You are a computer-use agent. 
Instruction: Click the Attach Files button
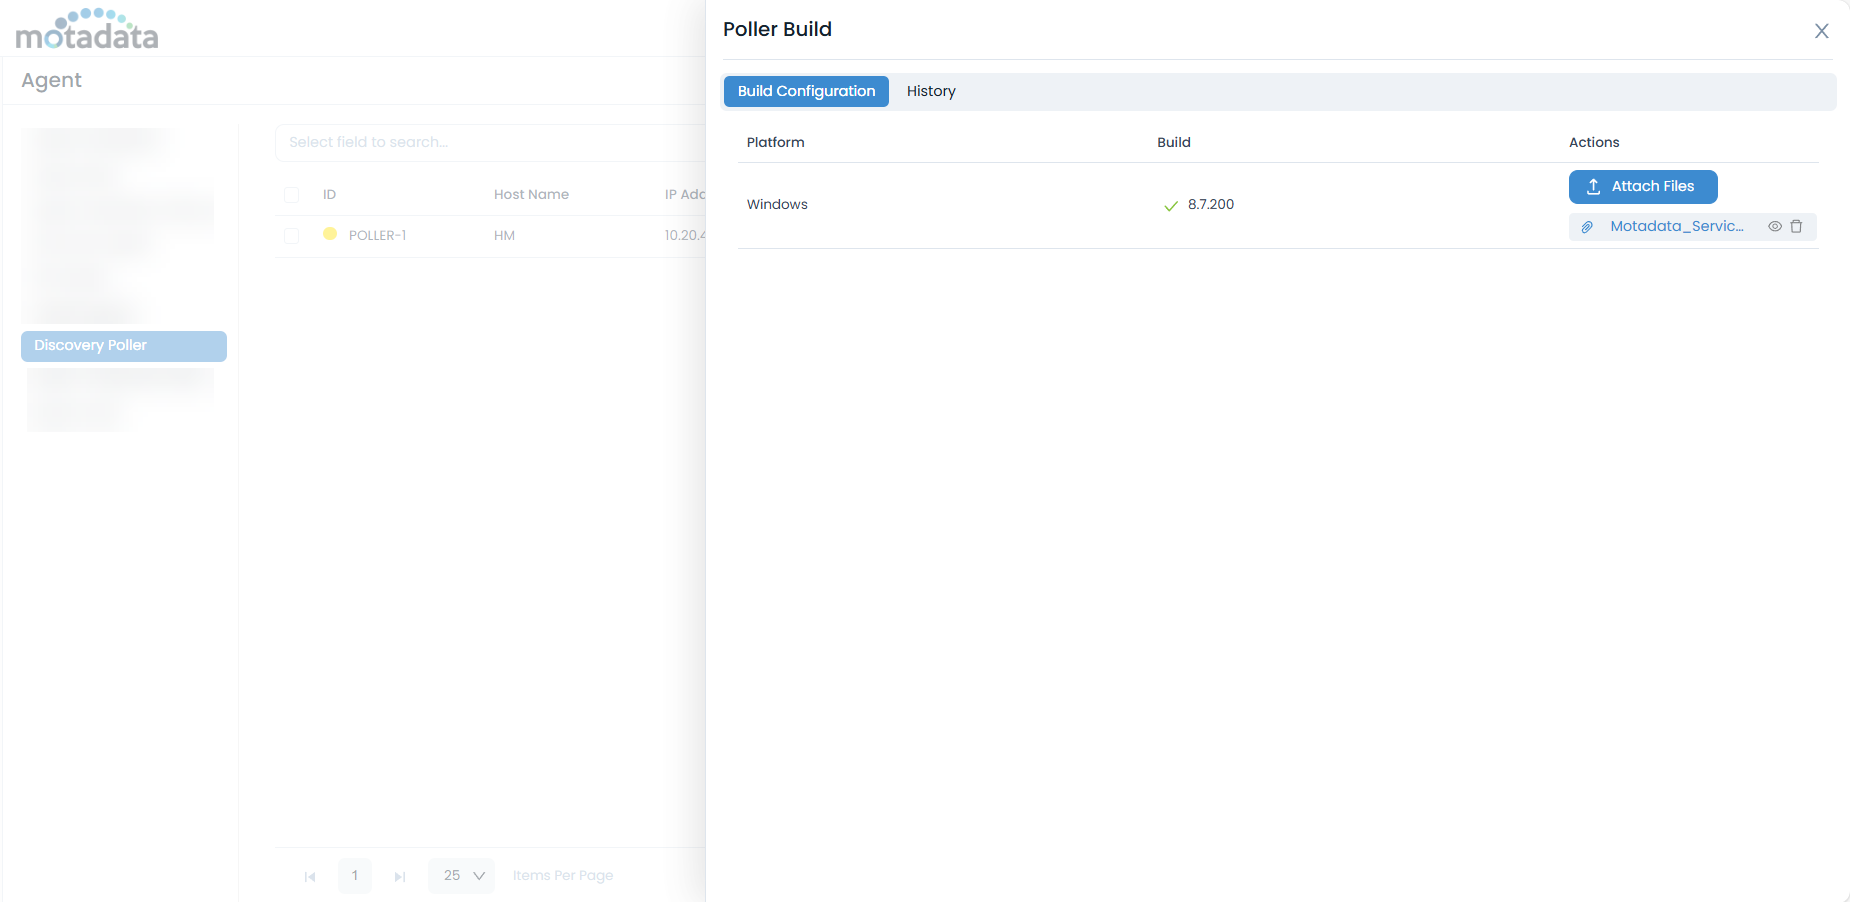[1642, 186]
